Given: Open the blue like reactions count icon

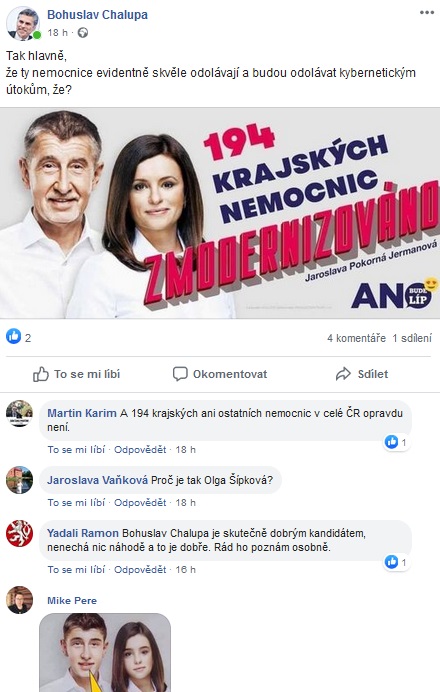Looking at the screenshot, I should (x=13, y=337).
